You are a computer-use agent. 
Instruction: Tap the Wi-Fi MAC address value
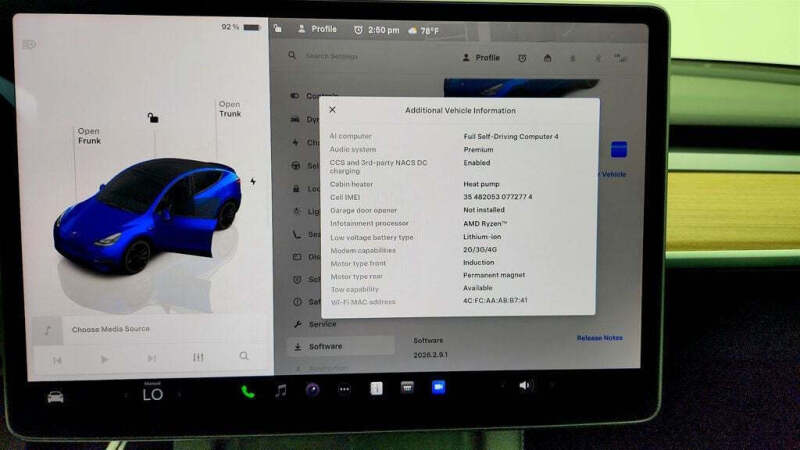[495, 301]
